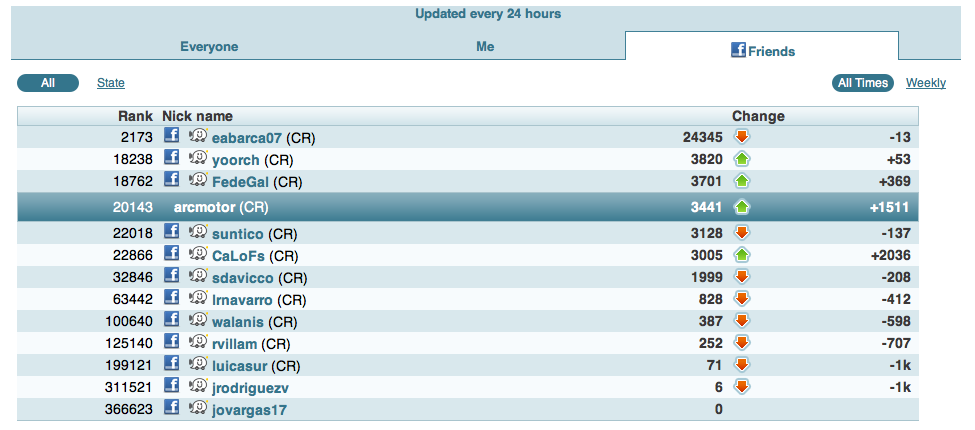
Task: Click Facebook icon next to CaLoFs
Action: click(171, 255)
